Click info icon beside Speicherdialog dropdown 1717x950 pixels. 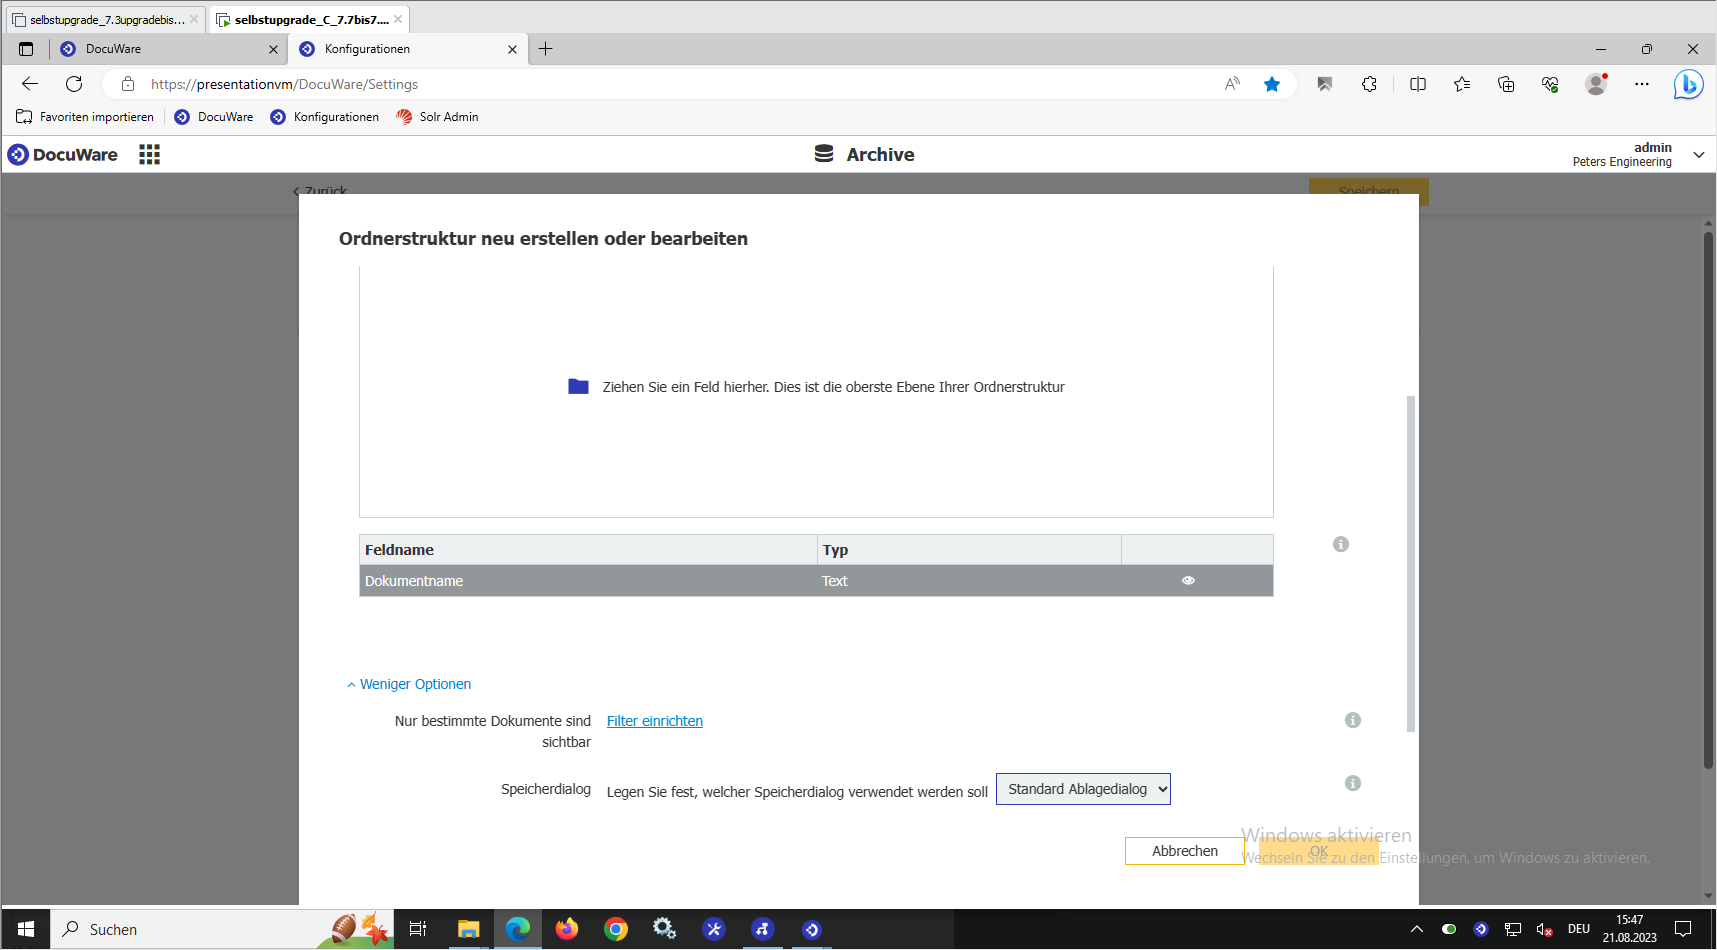[x=1352, y=783]
